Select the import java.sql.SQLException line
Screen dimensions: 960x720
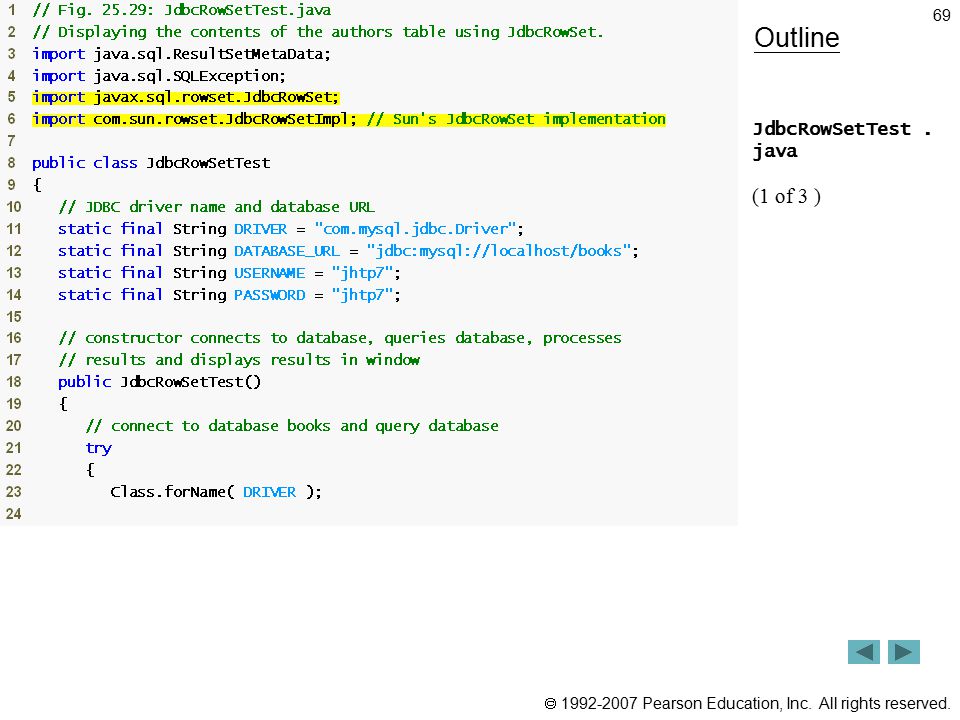[159, 76]
